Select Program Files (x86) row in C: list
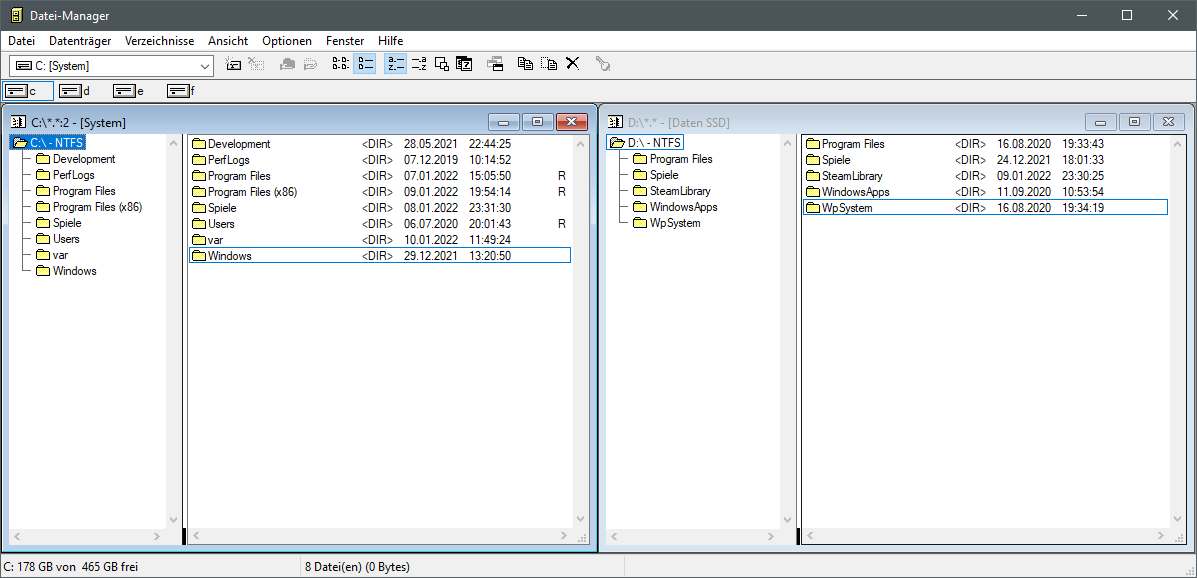Screen dimensions: 1197x578 (x=379, y=192)
